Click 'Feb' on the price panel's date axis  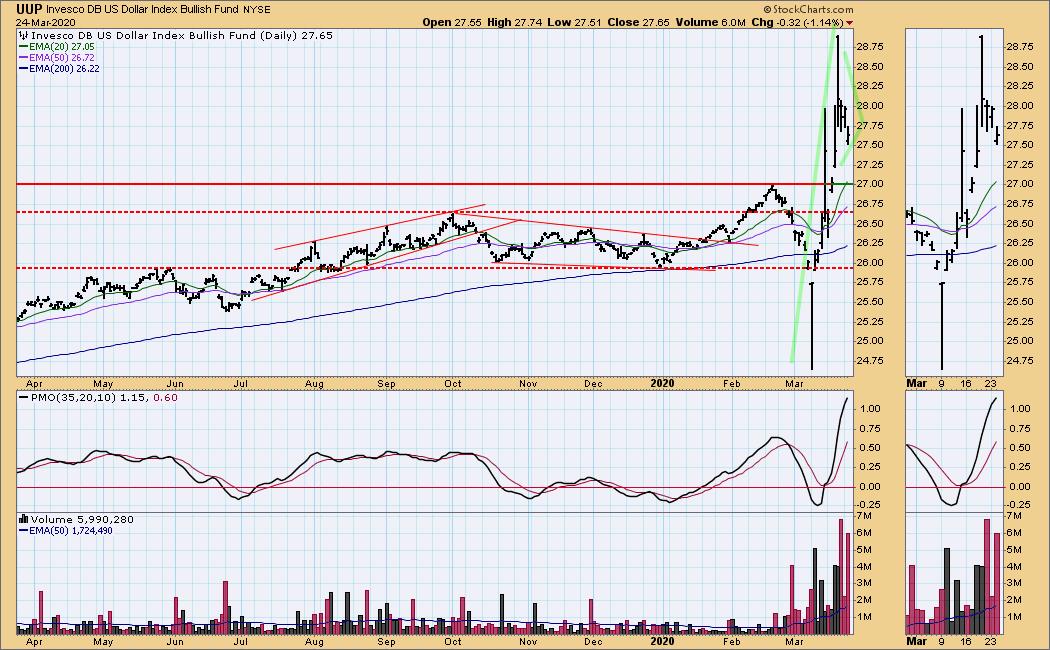pos(731,384)
